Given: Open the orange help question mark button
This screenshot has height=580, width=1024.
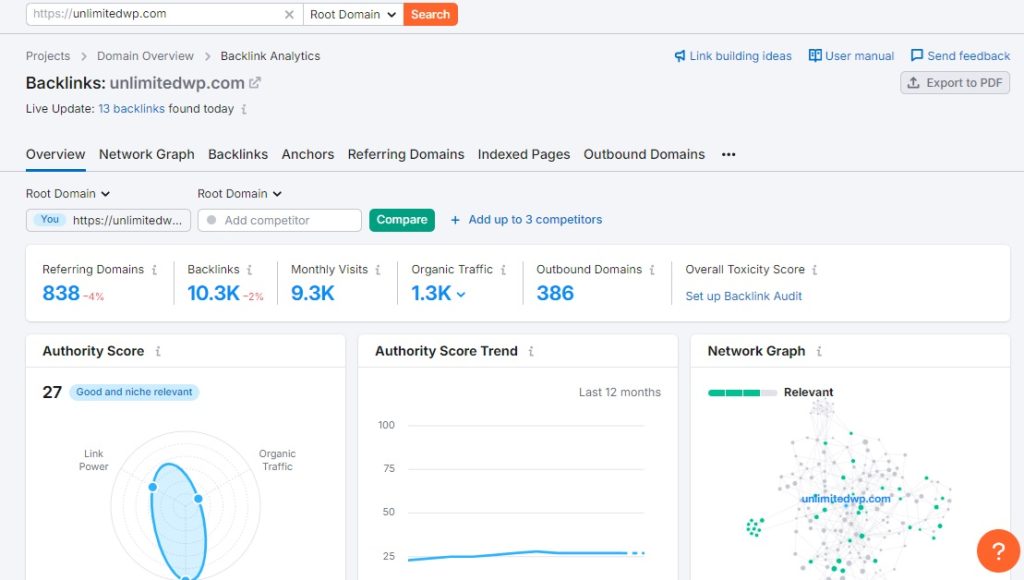Looking at the screenshot, I should (x=998, y=551).
